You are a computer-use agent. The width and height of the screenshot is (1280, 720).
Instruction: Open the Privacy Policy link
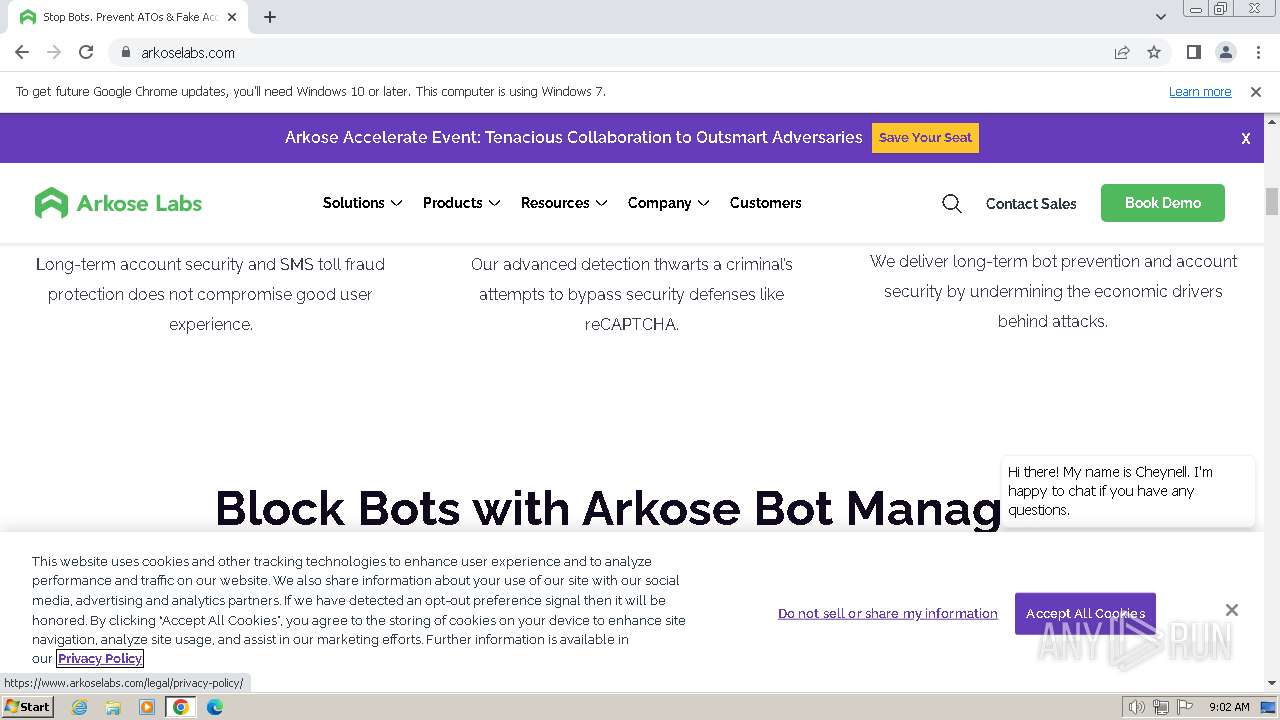[x=100, y=658]
